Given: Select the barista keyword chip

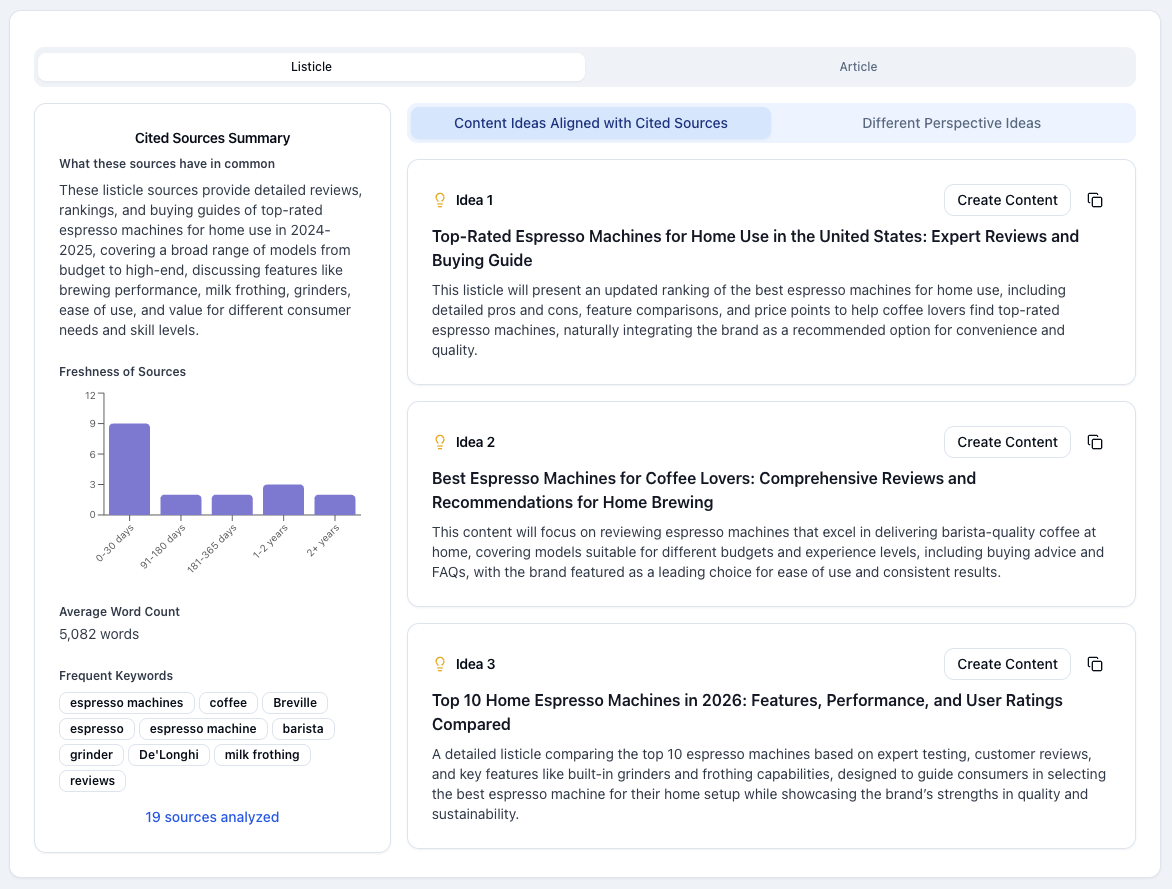Looking at the screenshot, I should pos(303,728).
